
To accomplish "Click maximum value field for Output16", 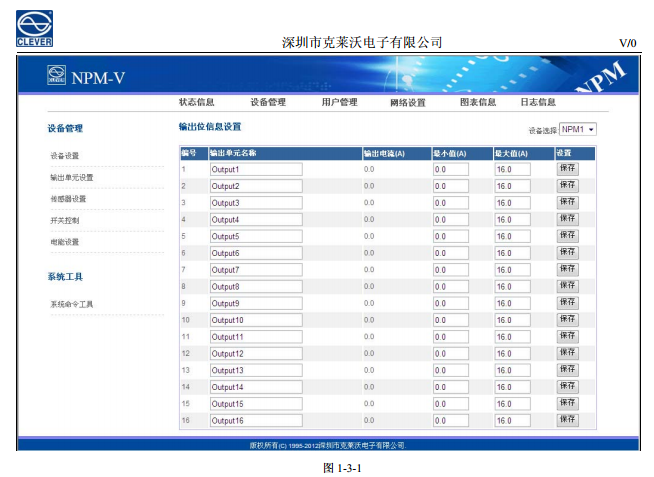I will (513, 421).
